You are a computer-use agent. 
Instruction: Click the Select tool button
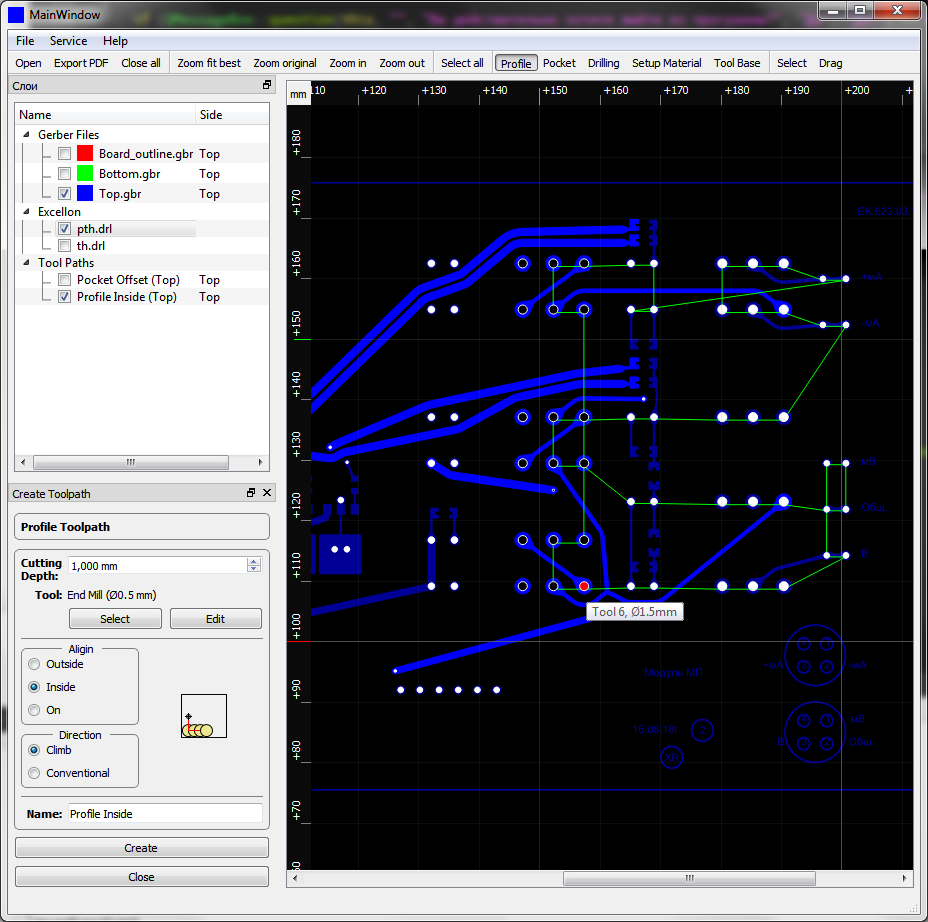pyautogui.click(x=115, y=618)
